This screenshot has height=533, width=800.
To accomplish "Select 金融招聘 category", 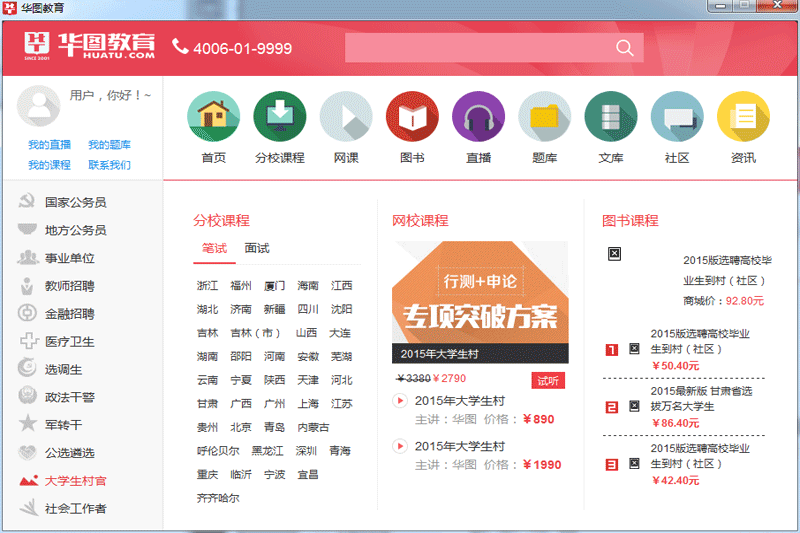I will point(69,314).
